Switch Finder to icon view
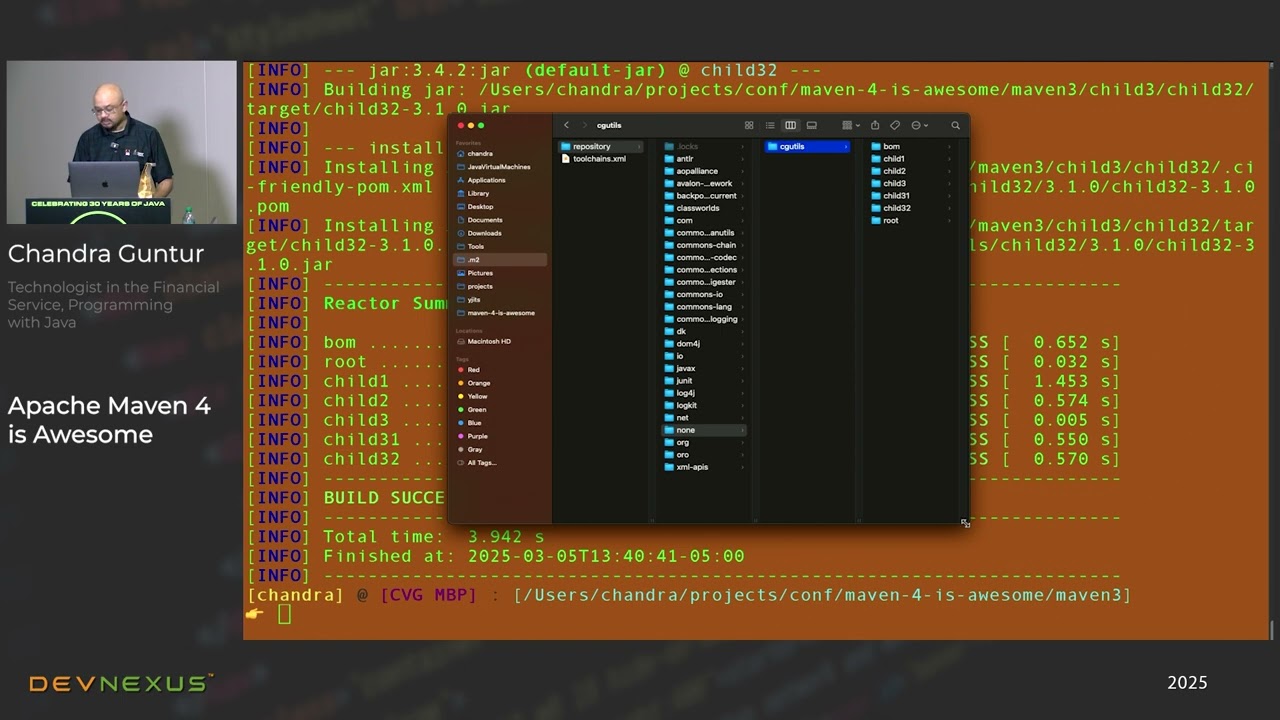The height and width of the screenshot is (720, 1280). point(749,125)
